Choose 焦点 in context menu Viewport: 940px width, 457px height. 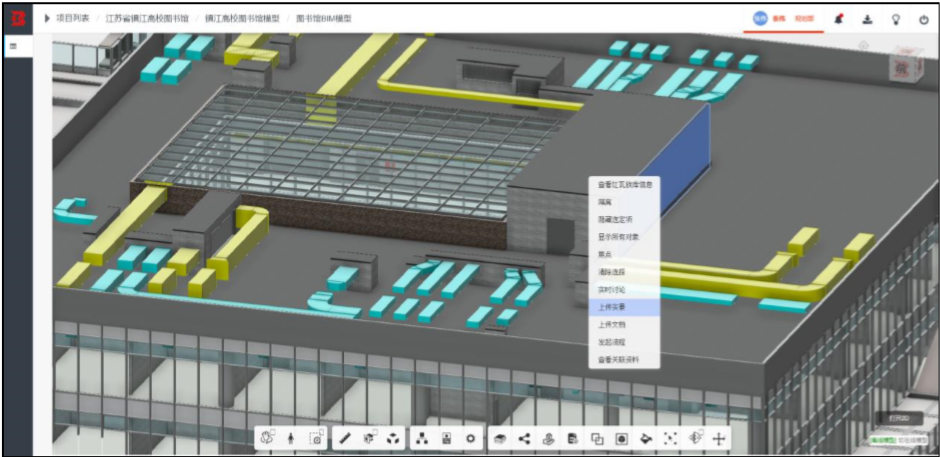pyautogui.click(x=624, y=254)
